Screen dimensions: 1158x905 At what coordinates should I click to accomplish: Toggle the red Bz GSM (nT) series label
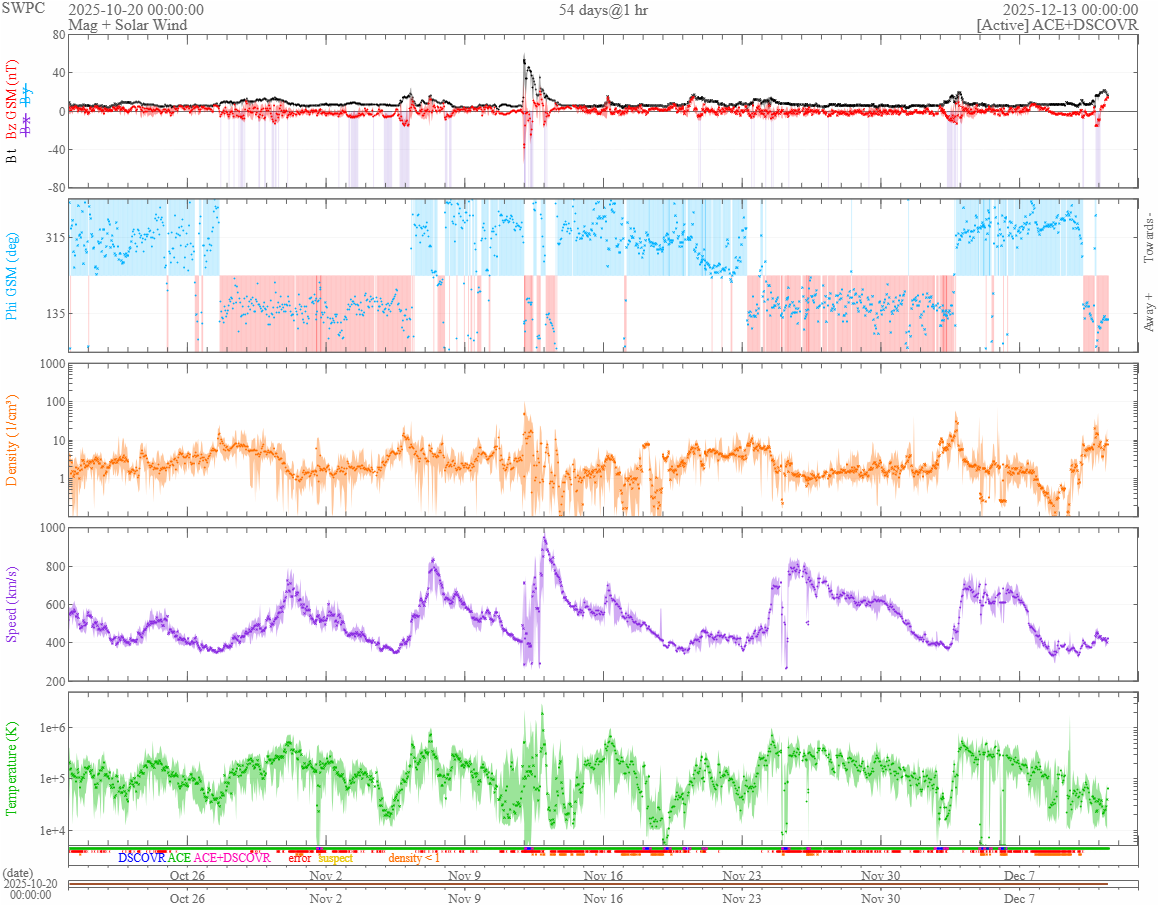(x=11, y=100)
